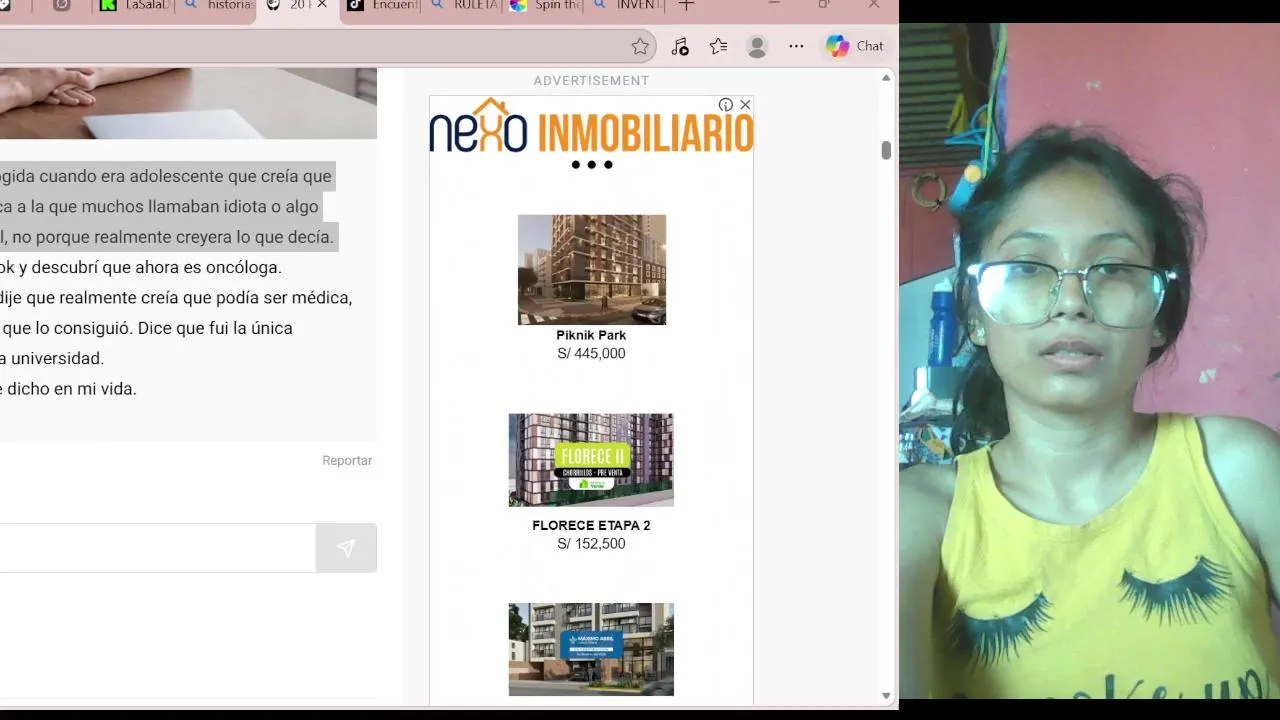This screenshot has height=720, width=1280.
Task: Click the ADVERTISEMENT label
Action: pos(591,80)
